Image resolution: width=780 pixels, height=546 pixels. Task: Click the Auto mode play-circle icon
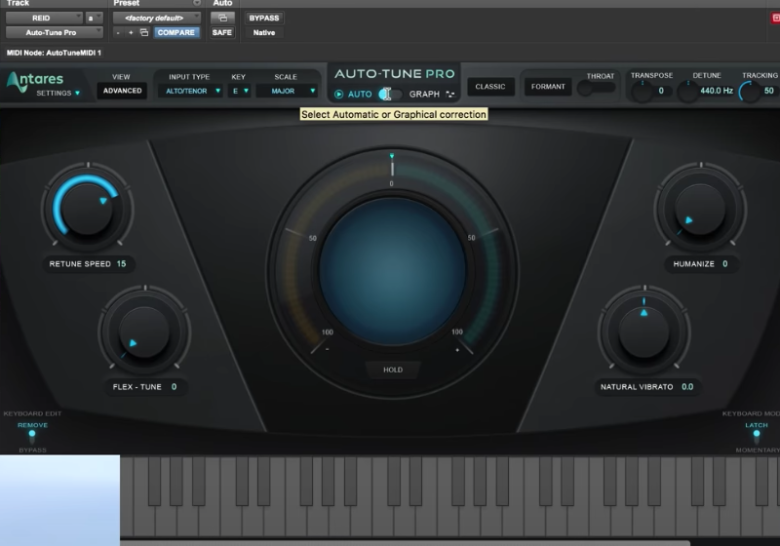tap(339, 94)
